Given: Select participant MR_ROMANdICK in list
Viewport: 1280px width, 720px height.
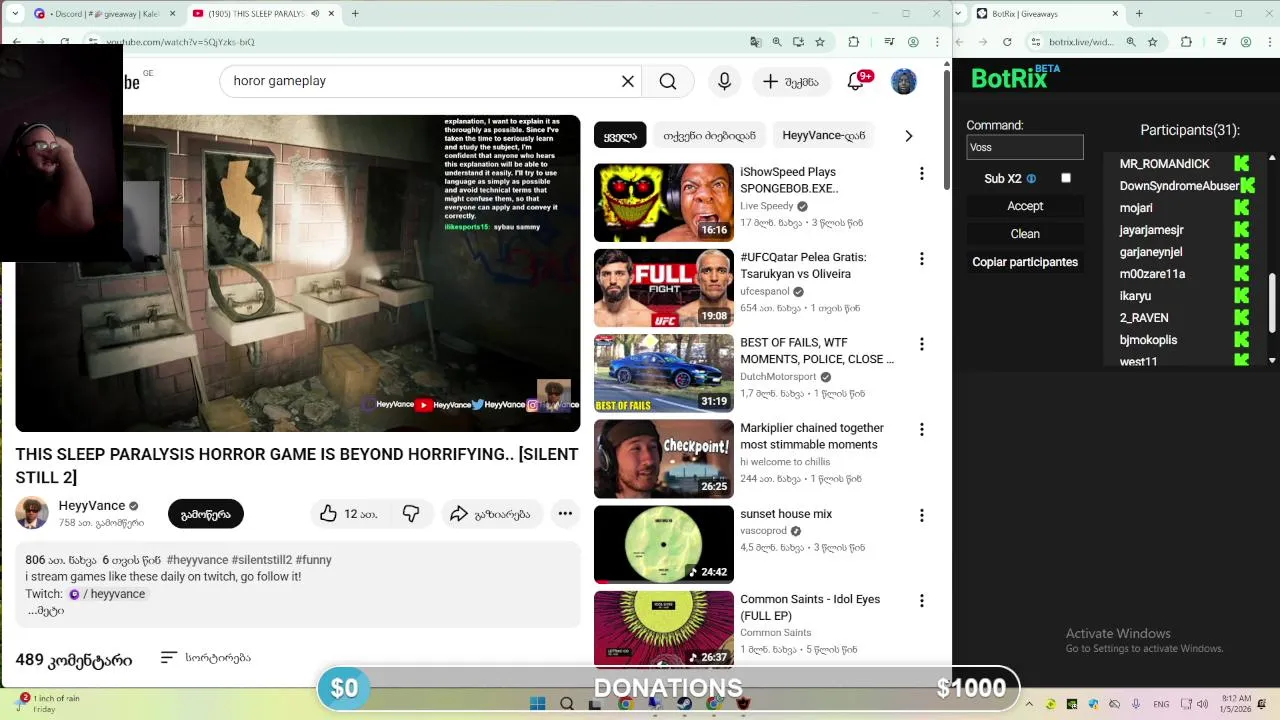Looking at the screenshot, I should 1164,164.
